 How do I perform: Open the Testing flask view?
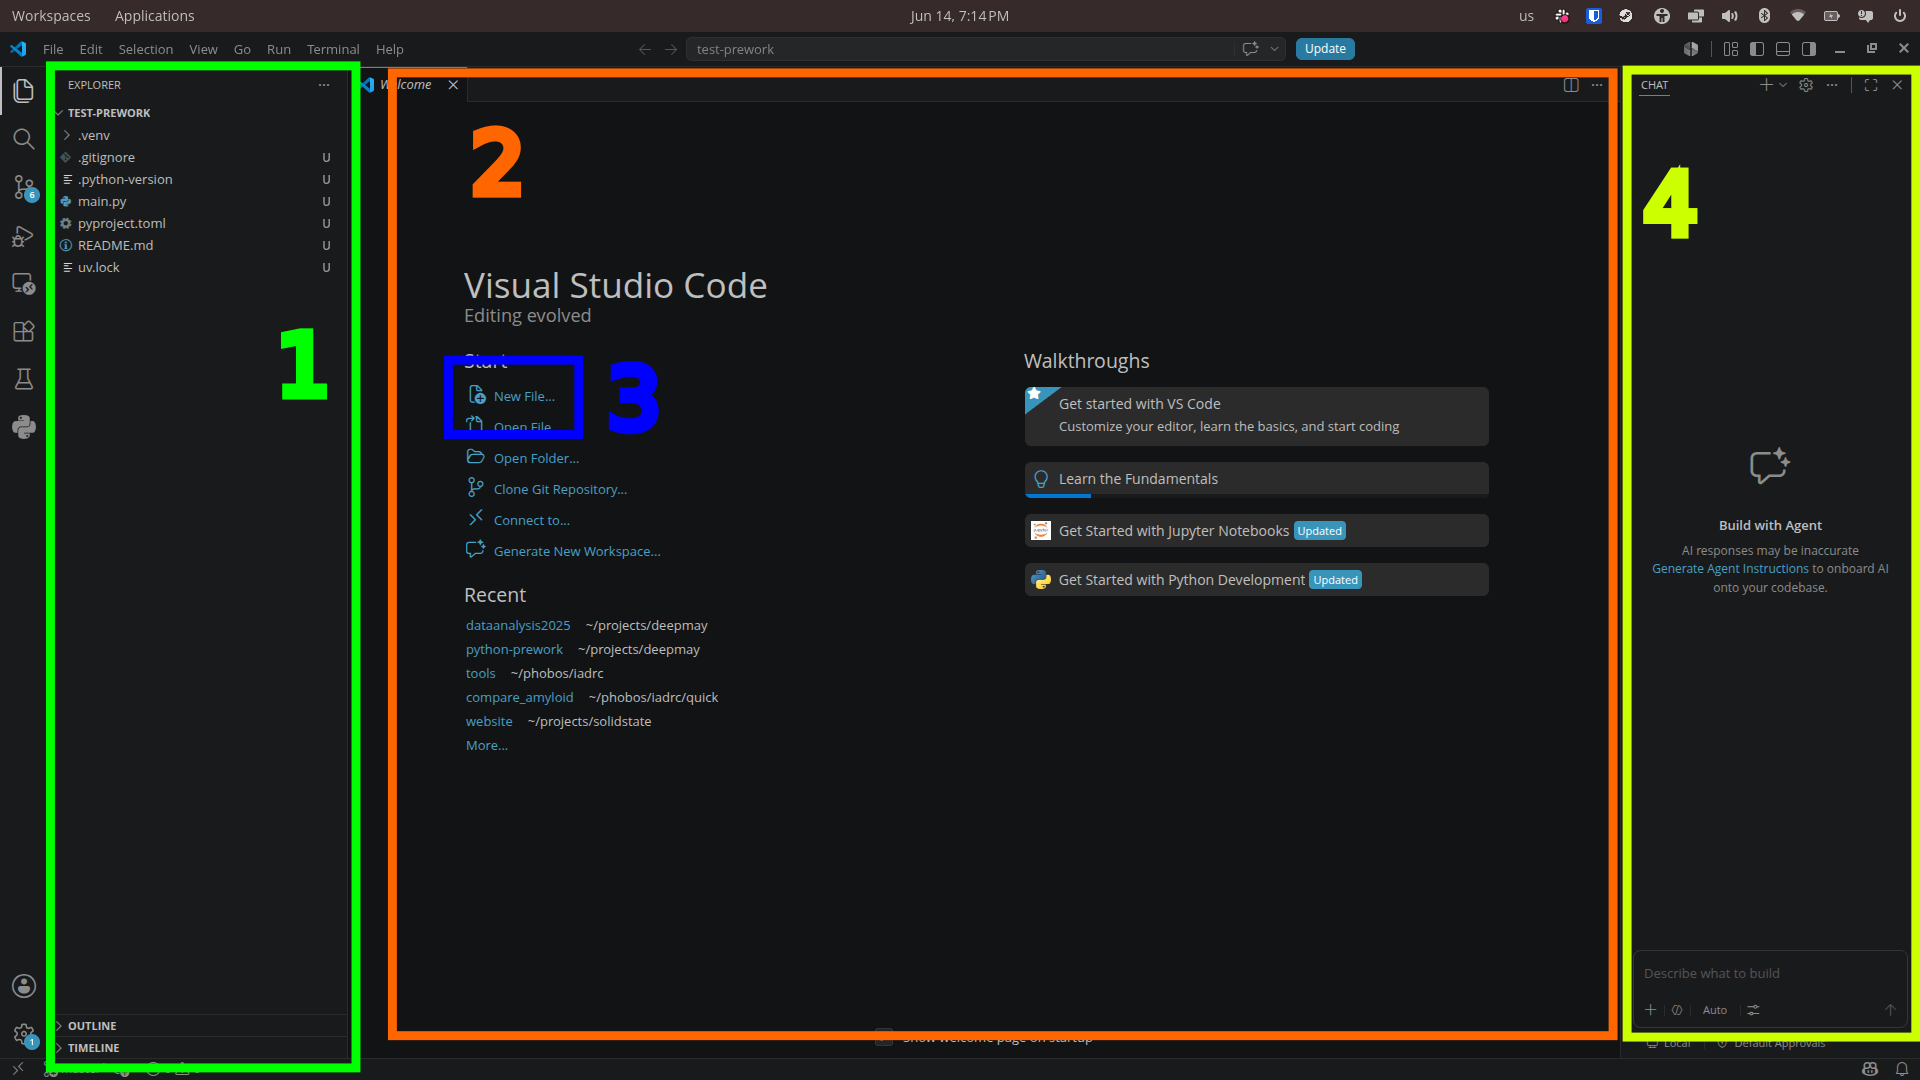pos(23,379)
